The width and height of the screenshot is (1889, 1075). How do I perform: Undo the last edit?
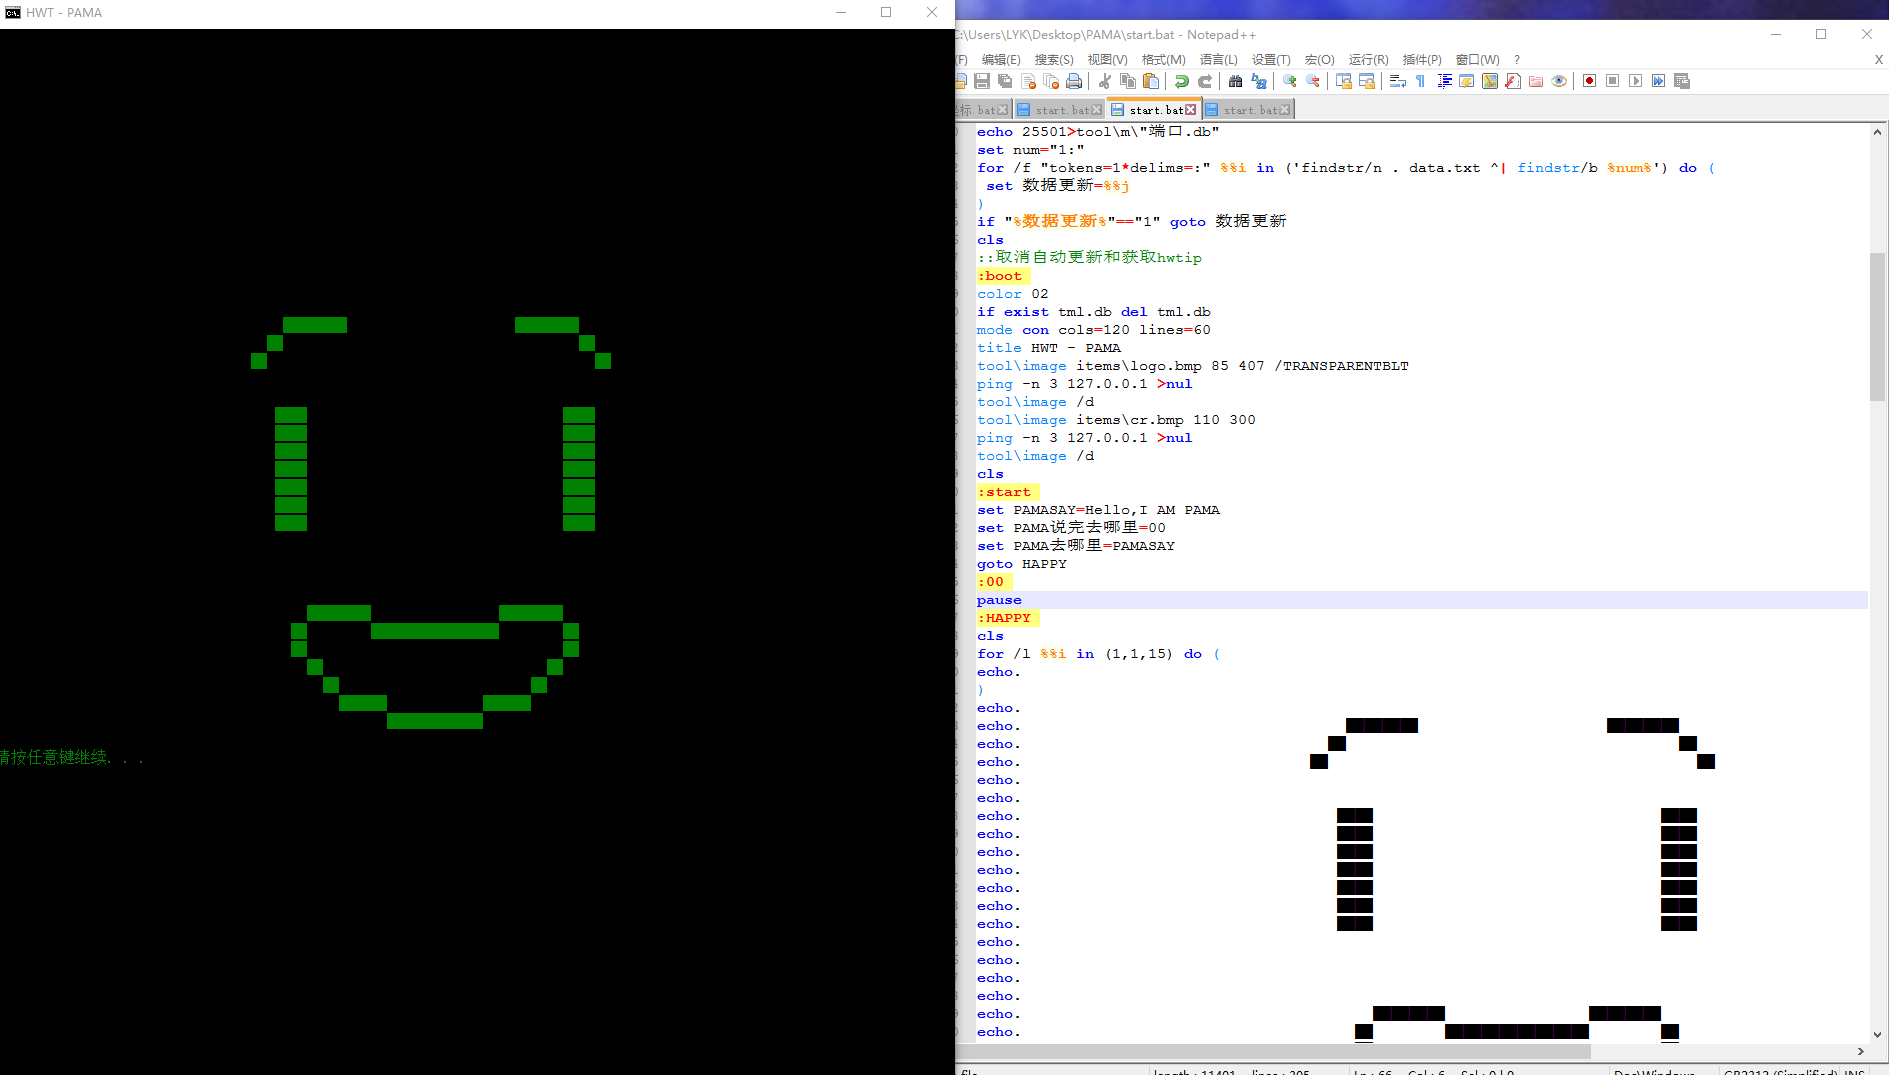click(x=1182, y=81)
